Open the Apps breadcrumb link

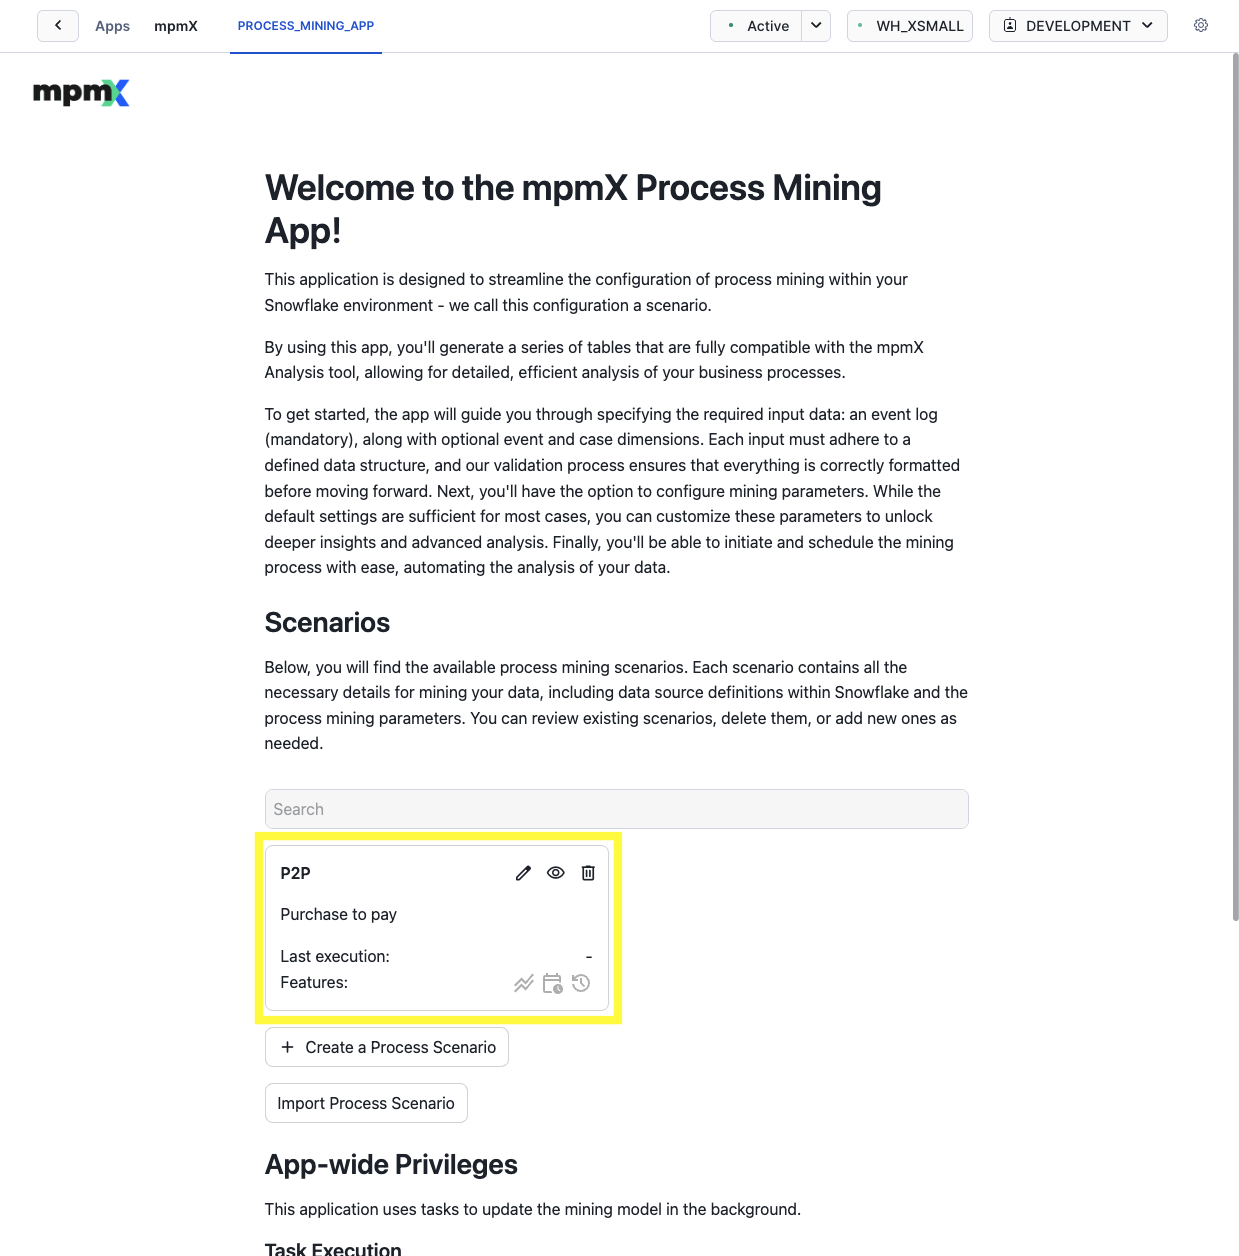[112, 26]
